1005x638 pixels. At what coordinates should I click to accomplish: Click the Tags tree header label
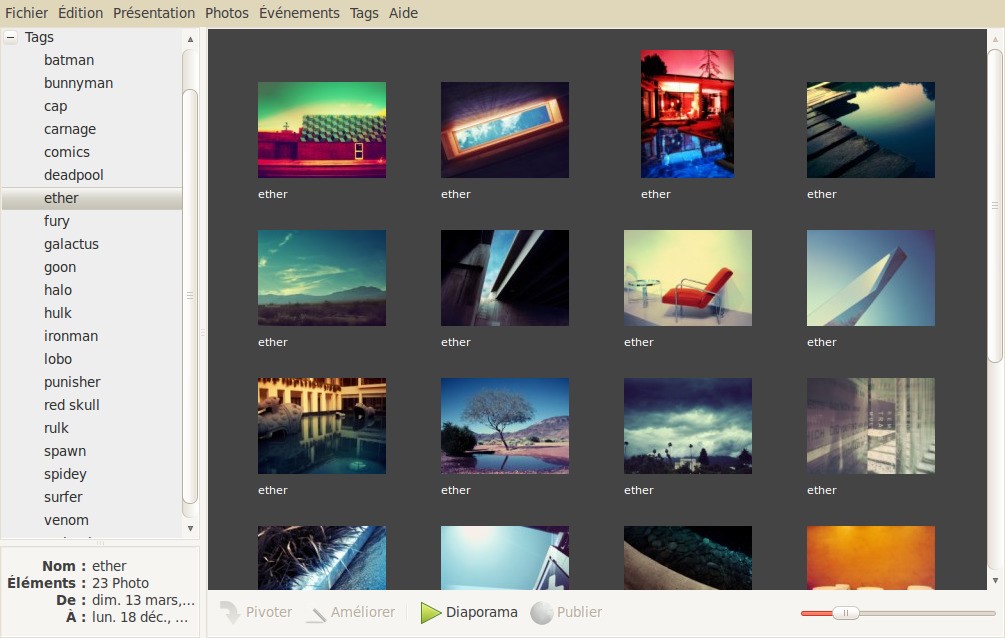(x=39, y=37)
